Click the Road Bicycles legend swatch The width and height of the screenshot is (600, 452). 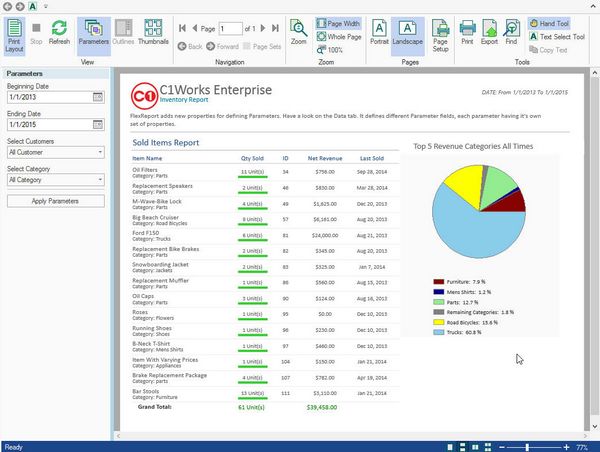439,322
